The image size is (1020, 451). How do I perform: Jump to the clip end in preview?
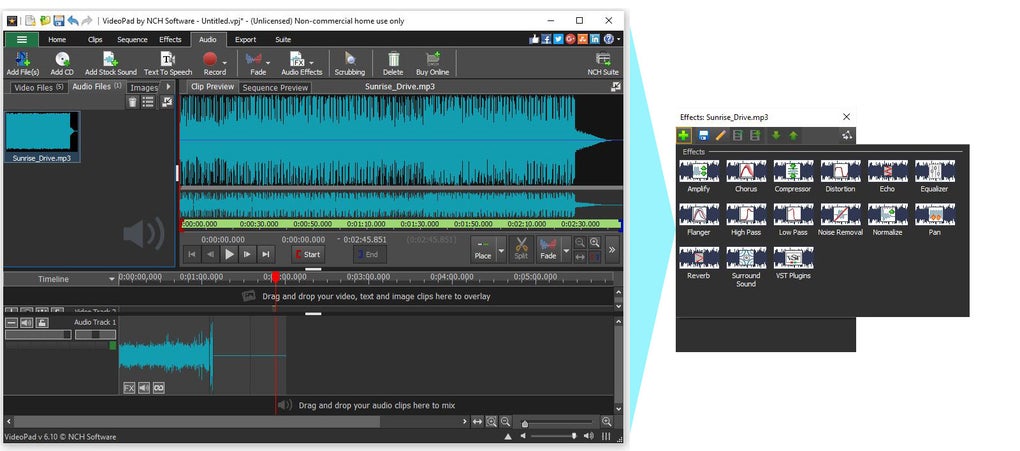click(265, 254)
